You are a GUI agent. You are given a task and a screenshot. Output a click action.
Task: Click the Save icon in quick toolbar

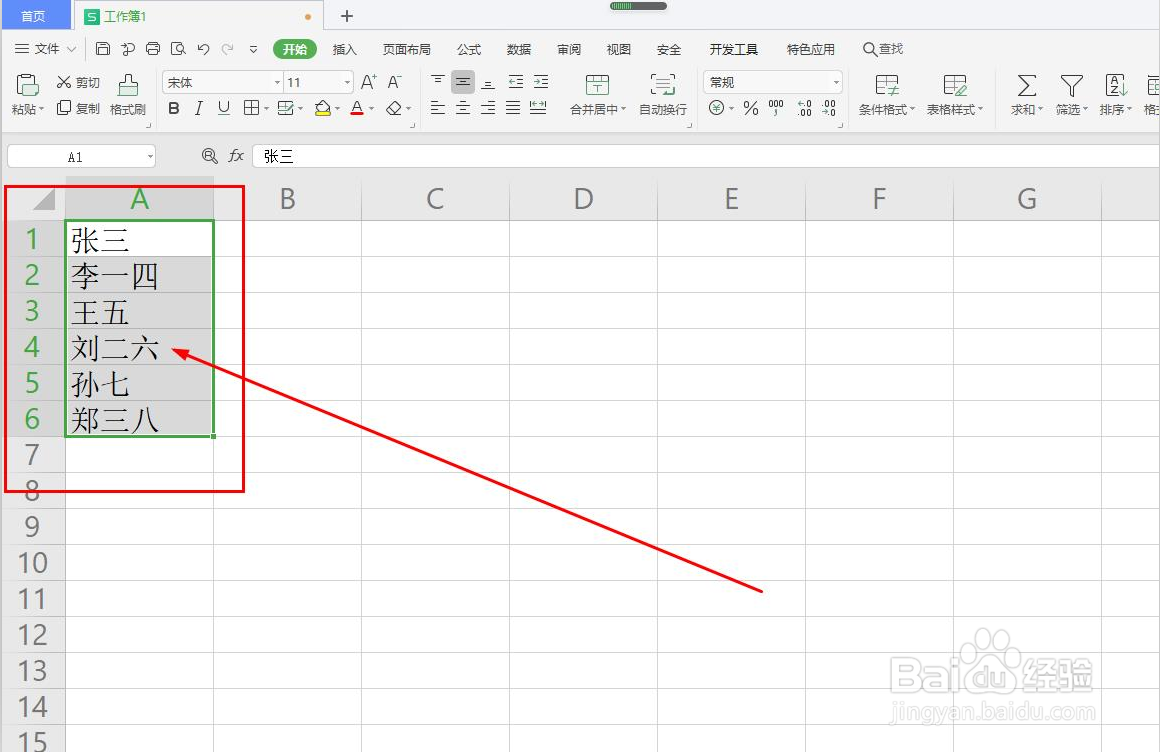pos(103,49)
